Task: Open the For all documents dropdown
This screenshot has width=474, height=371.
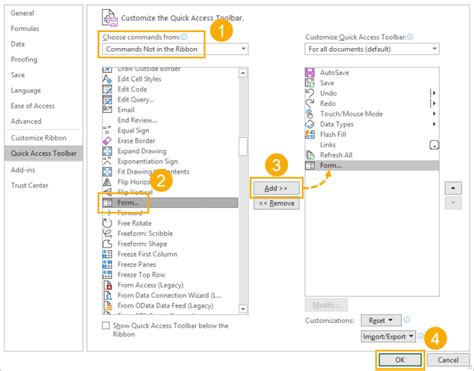Action: coord(372,49)
